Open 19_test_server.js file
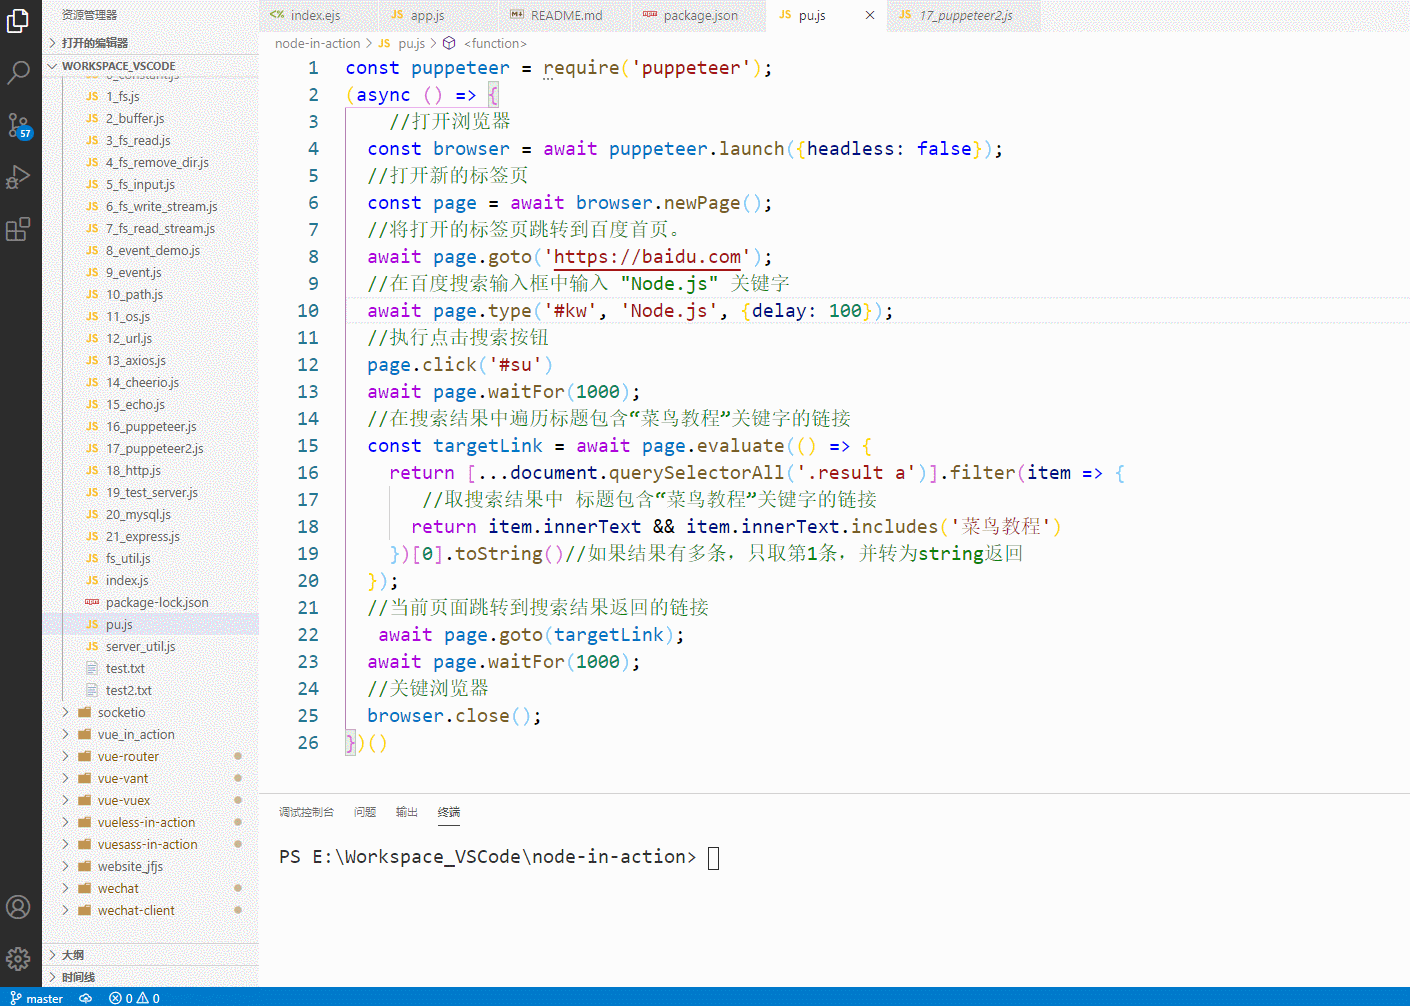This screenshot has width=1410, height=1006. tap(152, 492)
